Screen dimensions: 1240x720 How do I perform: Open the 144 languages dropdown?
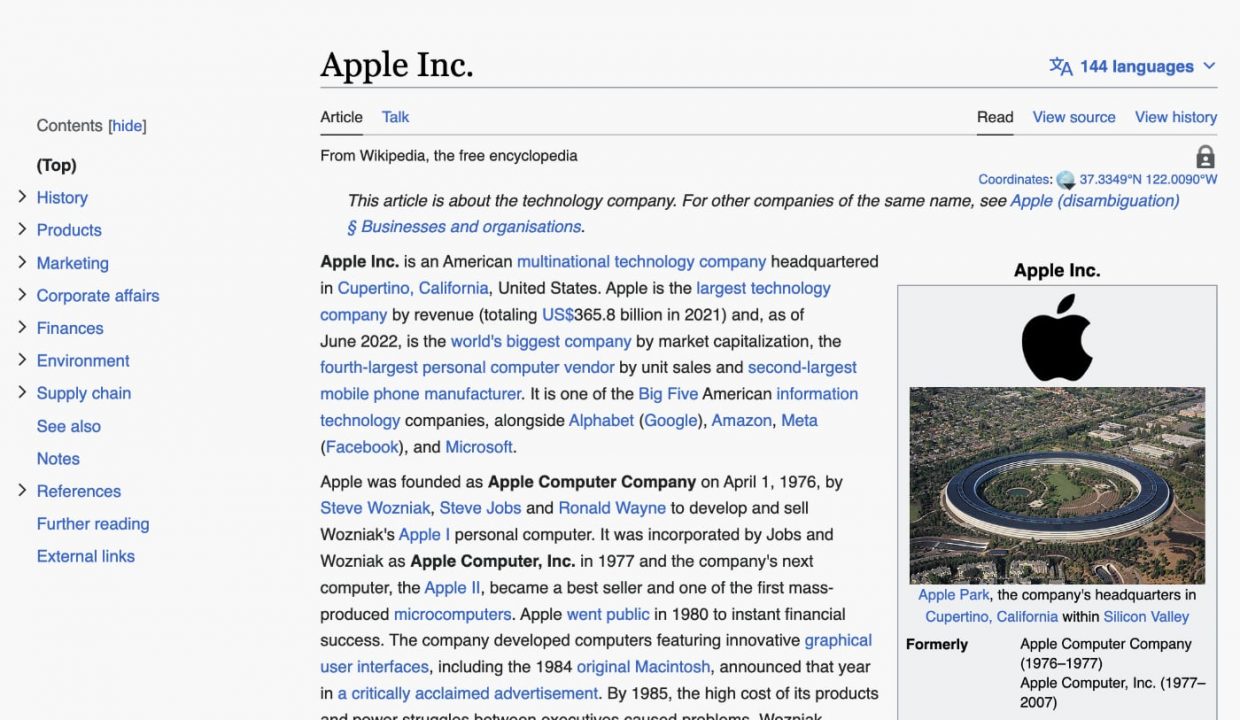click(x=1133, y=66)
